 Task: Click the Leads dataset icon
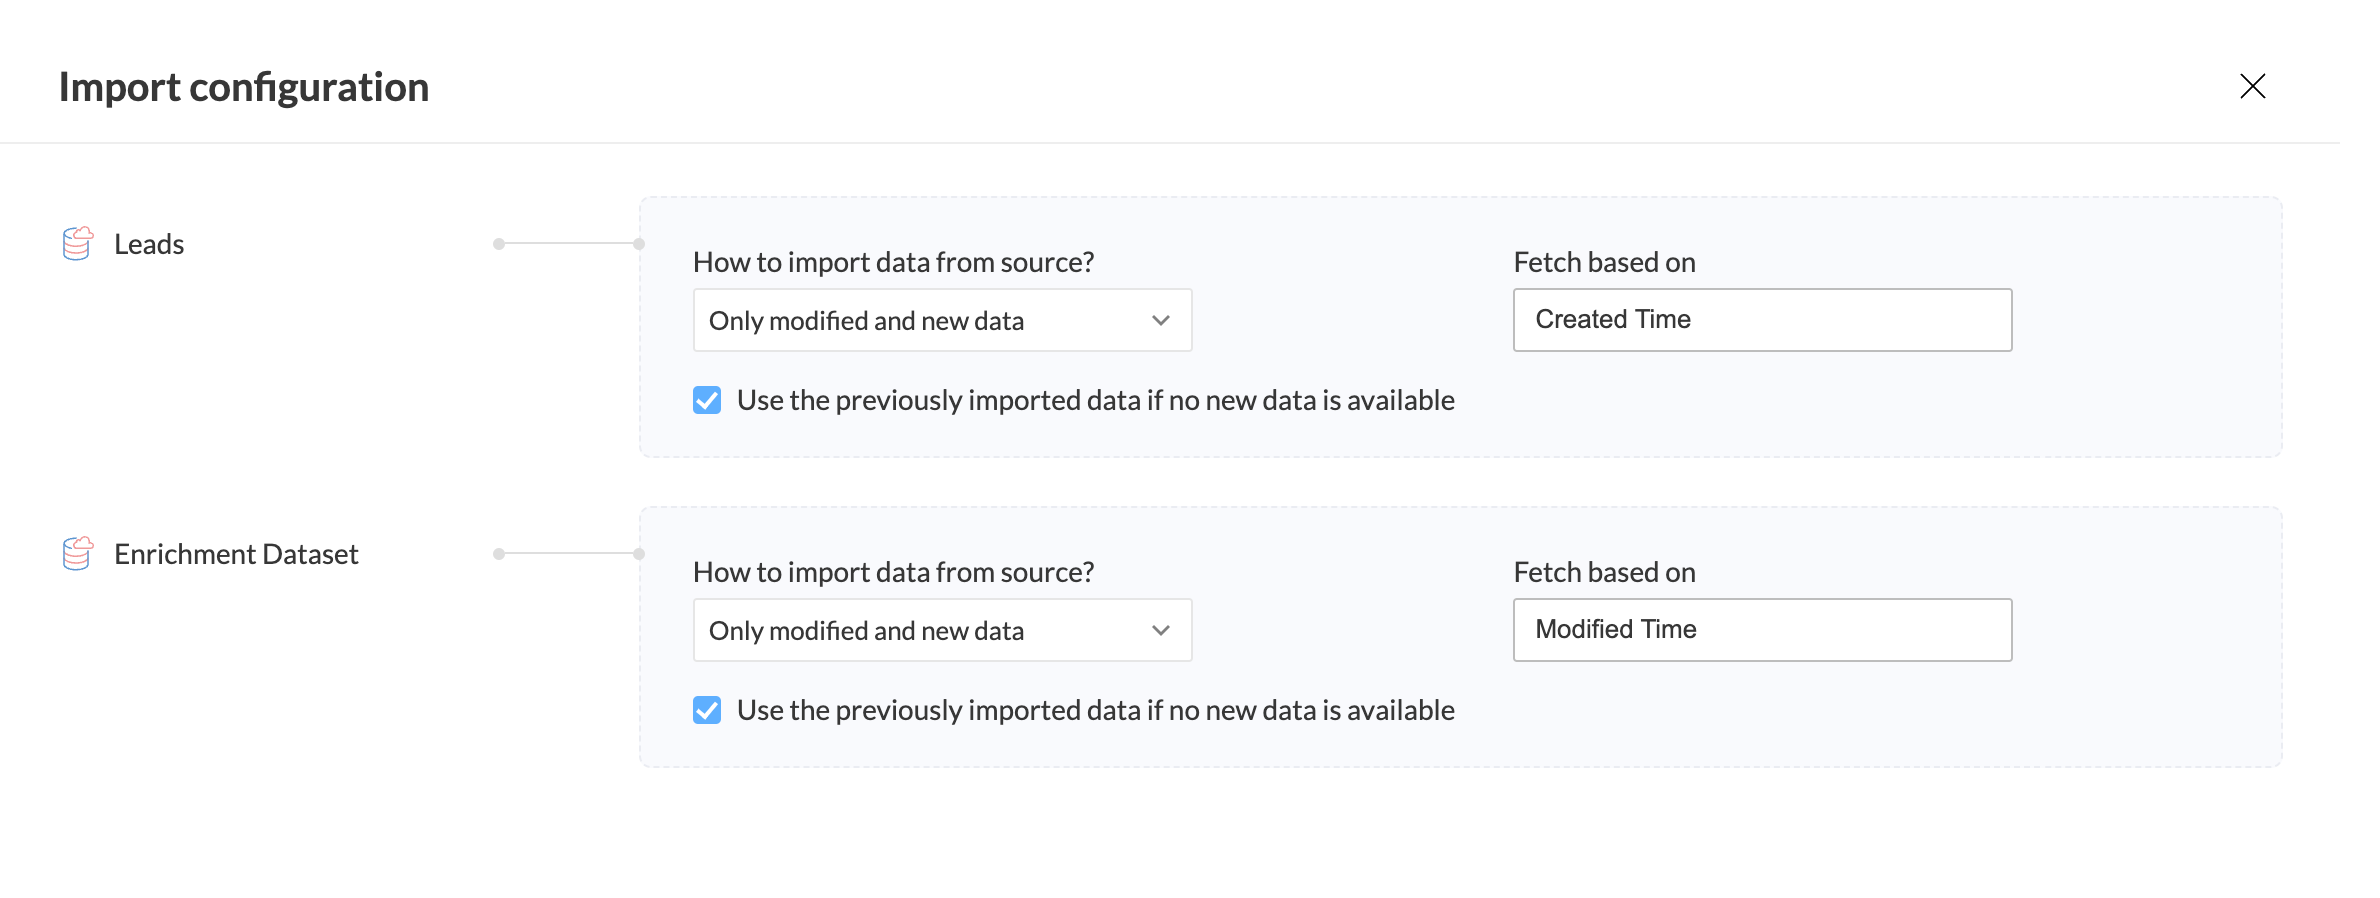78,243
